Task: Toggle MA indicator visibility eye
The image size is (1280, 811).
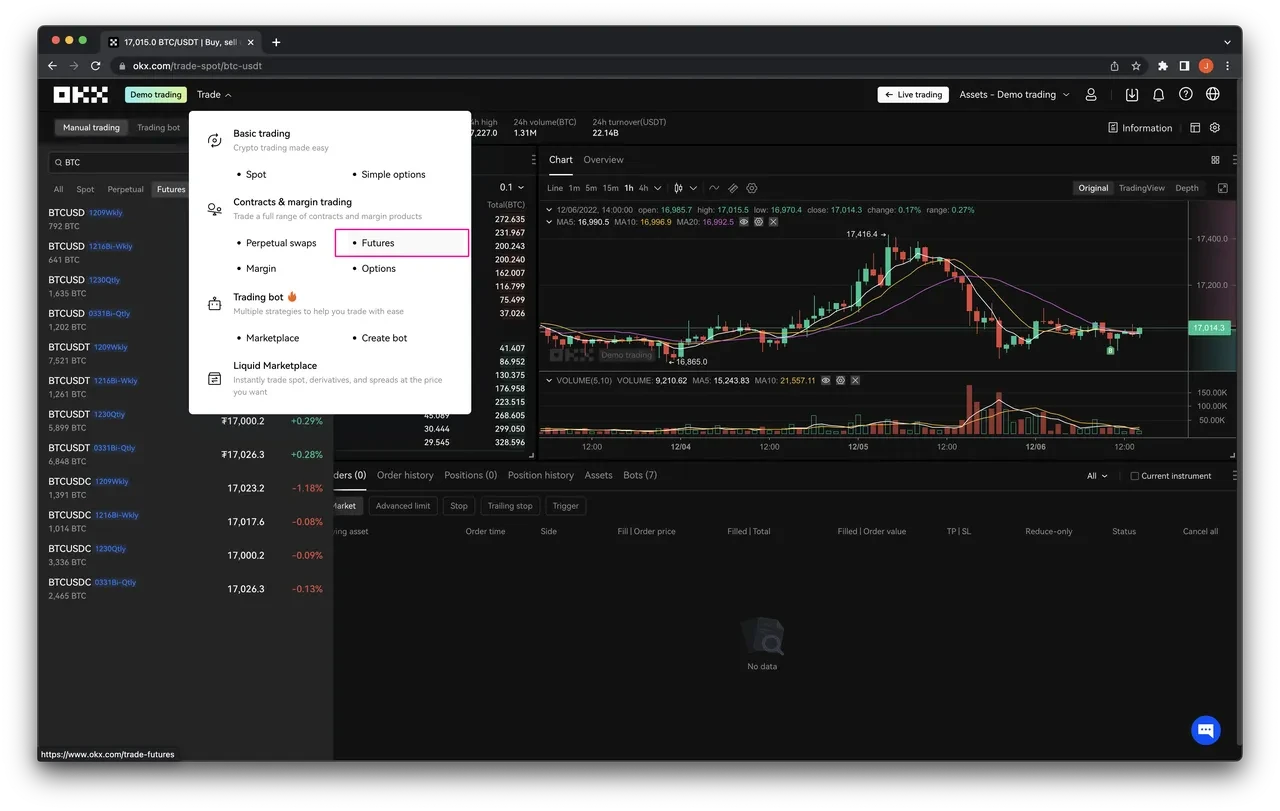Action: (x=744, y=222)
